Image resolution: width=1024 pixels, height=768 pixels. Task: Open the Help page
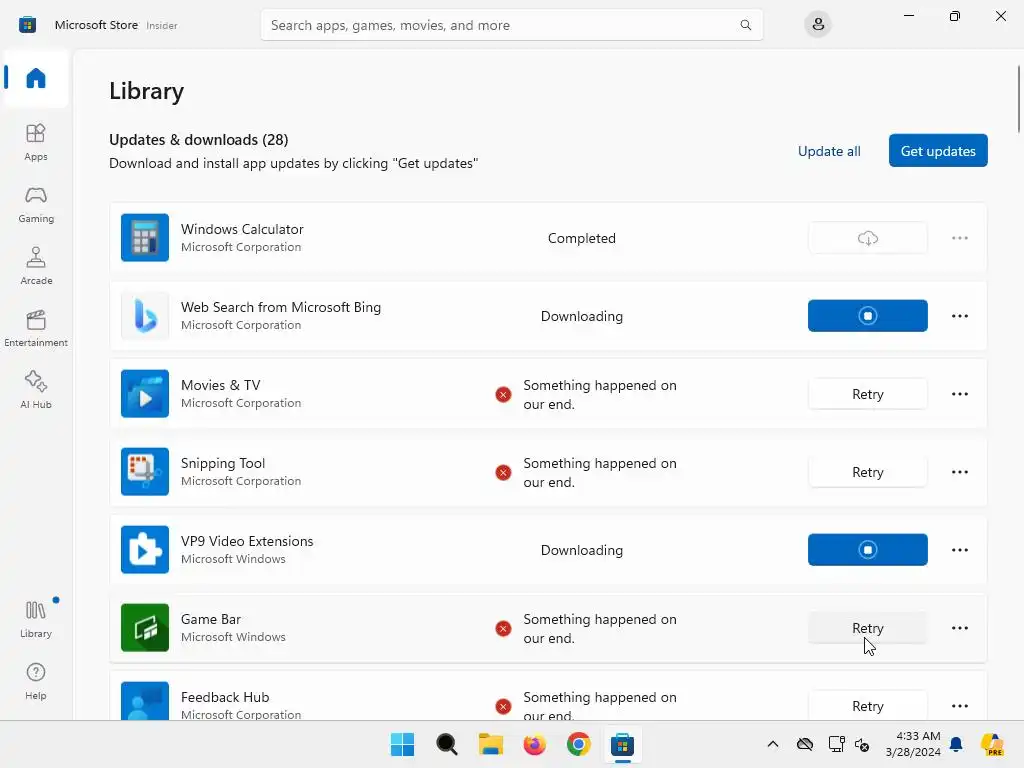click(x=36, y=682)
